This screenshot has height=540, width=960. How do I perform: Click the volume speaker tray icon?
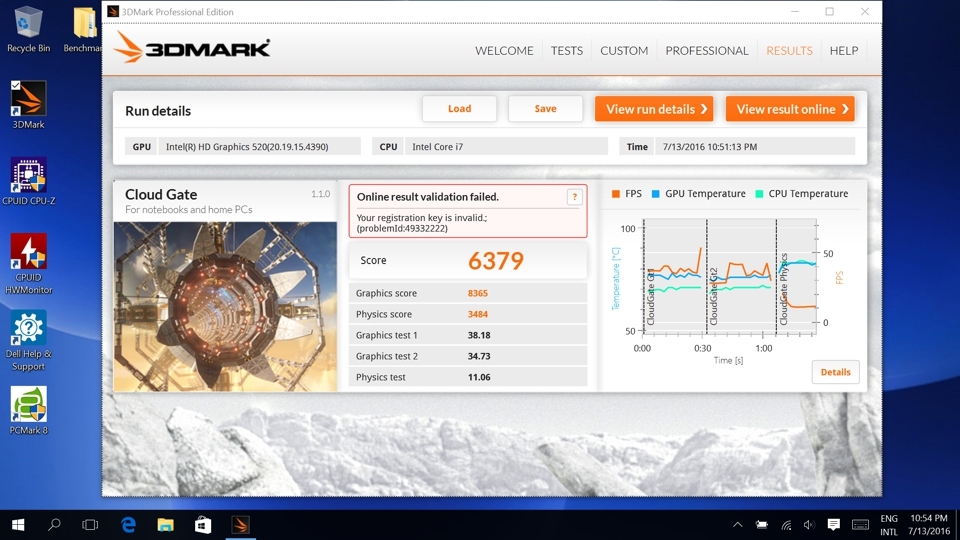tap(809, 525)
